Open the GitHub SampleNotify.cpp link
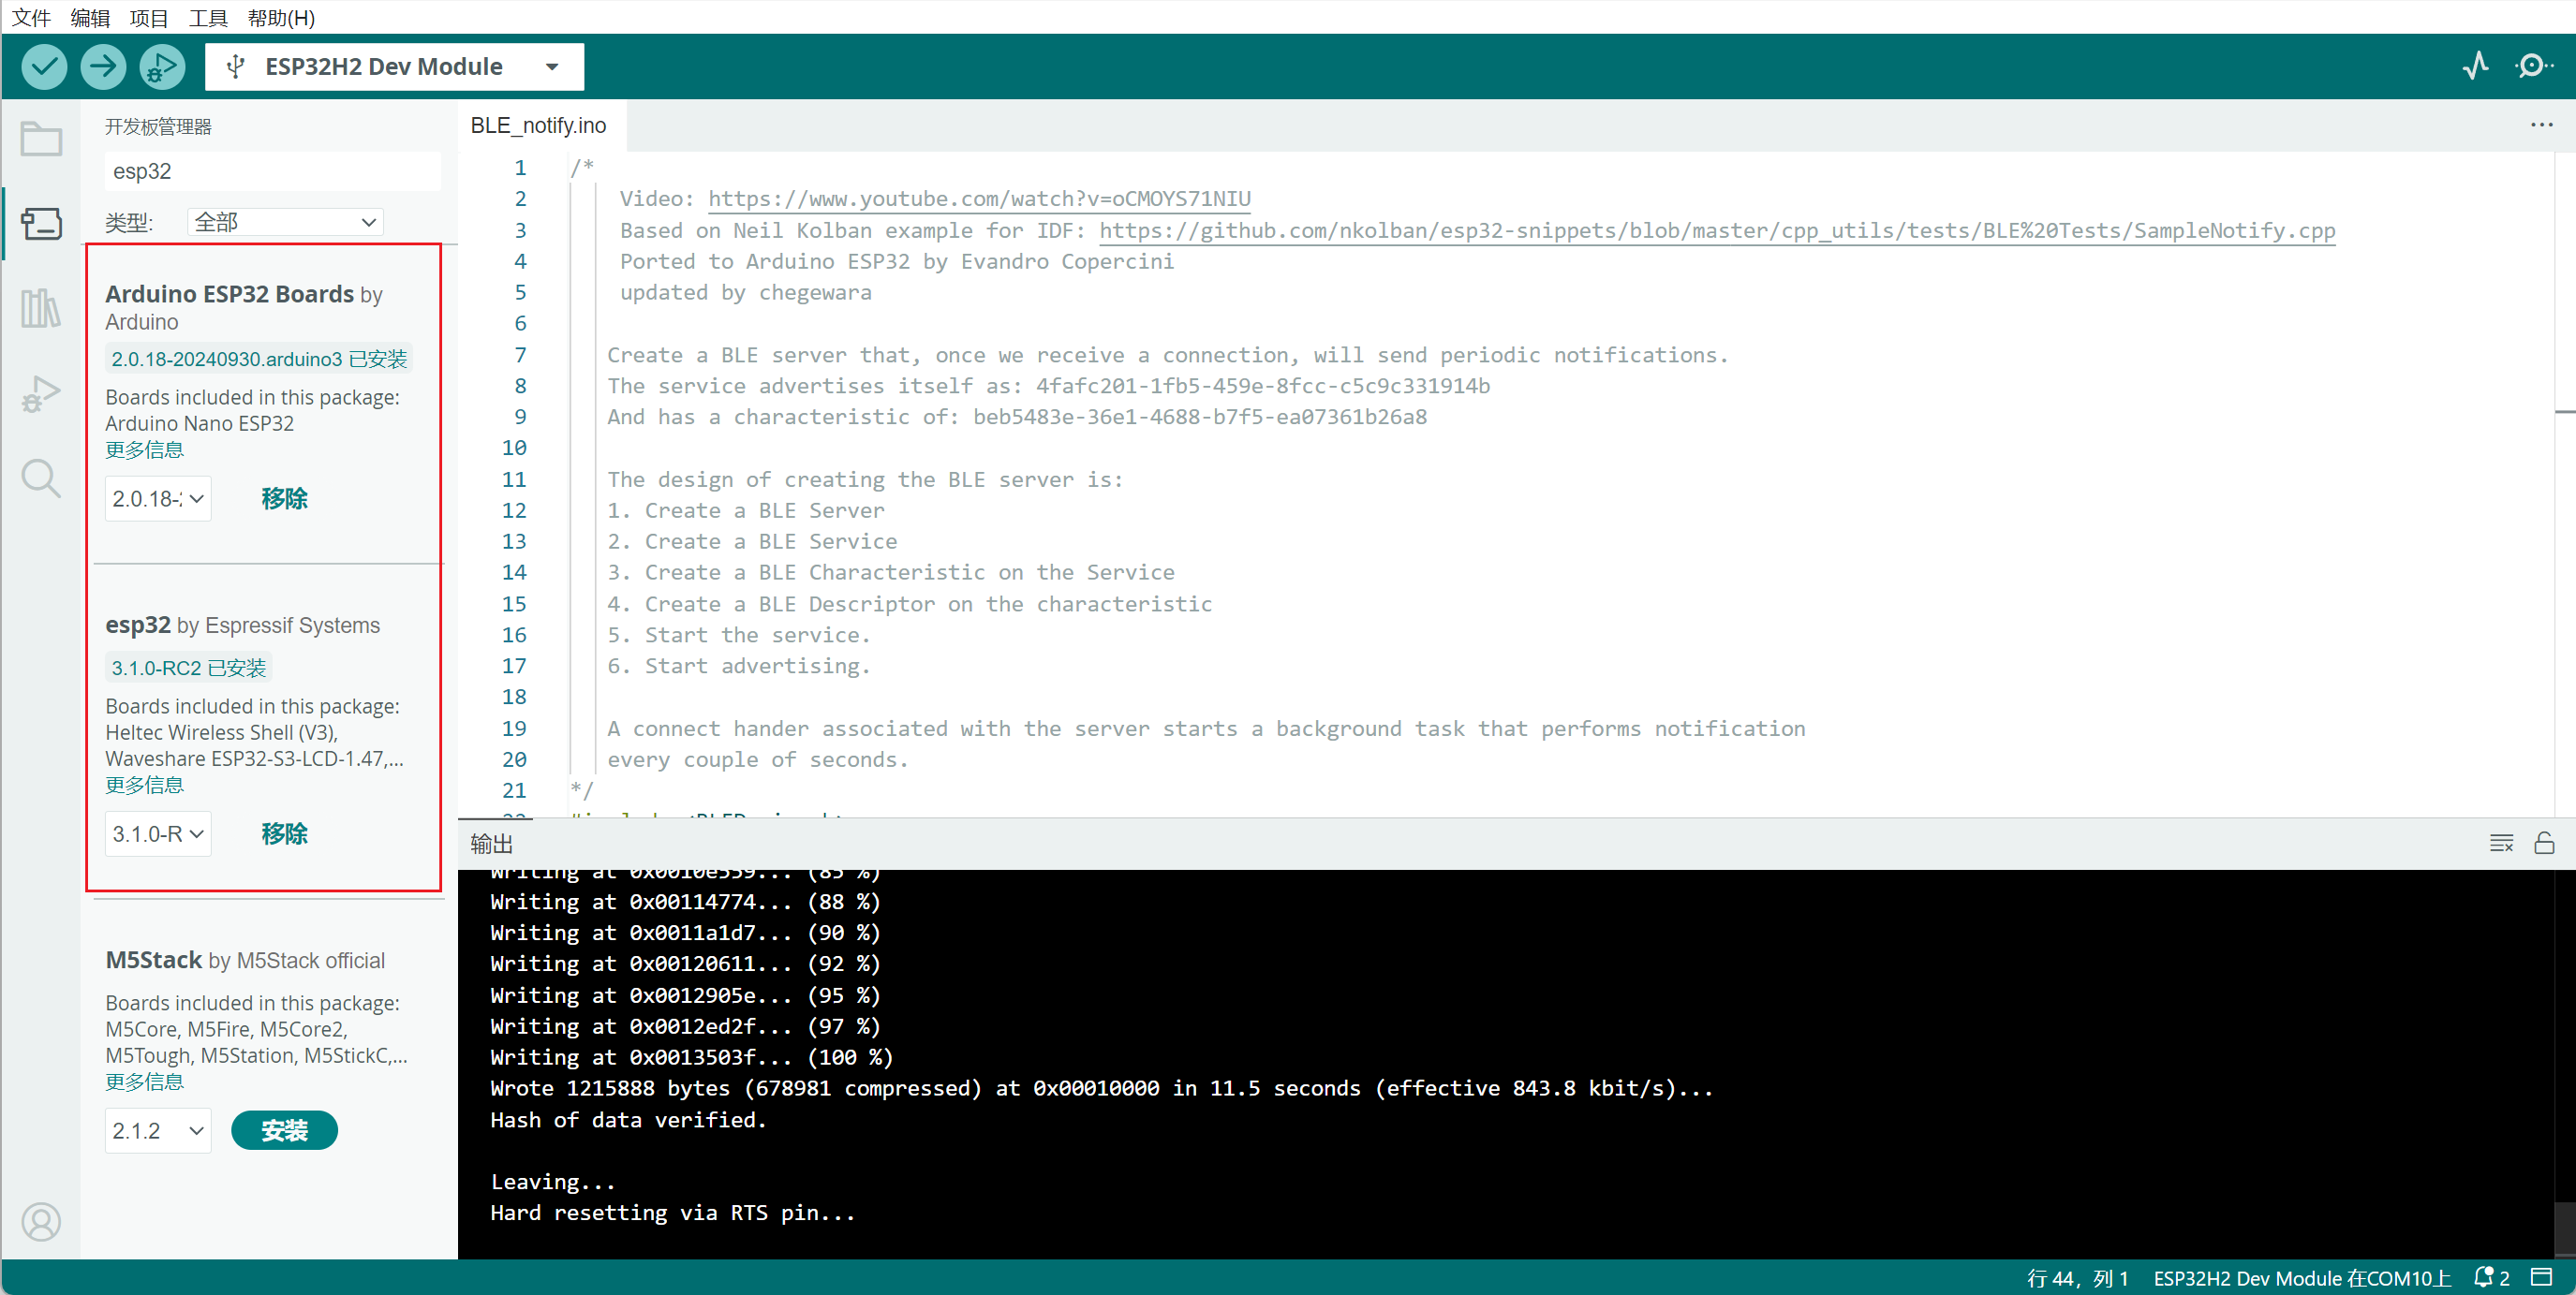Viewport: 2576px width, 1295px height. click(x=1717, y=230)
